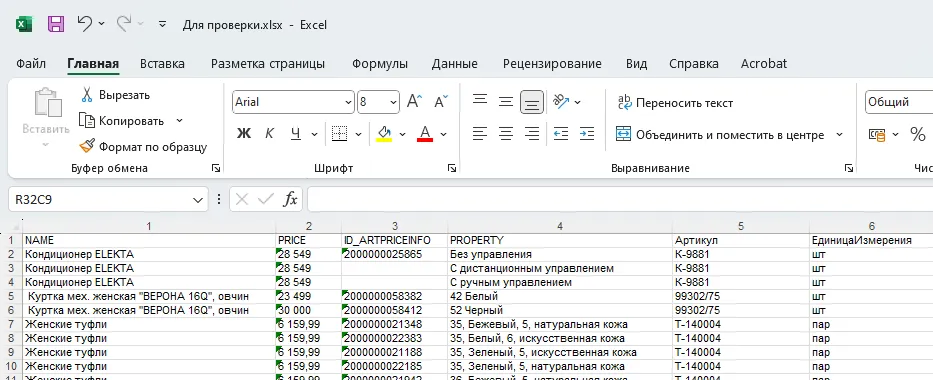Open the Данные ribbon tab

tap(455, 64)
